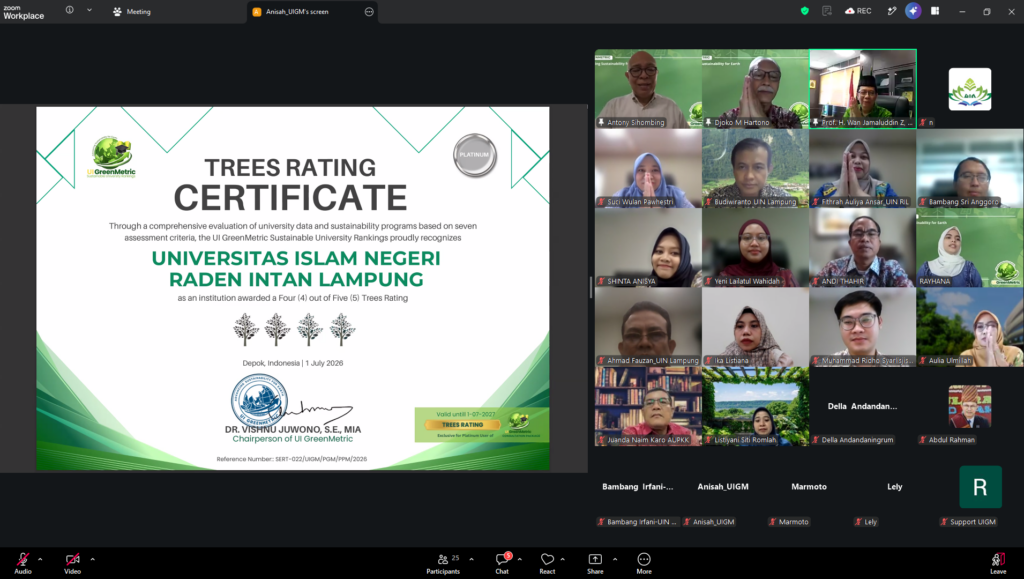Image resolution: width=1024 pixels, height=579 pixels.
Task: Expand the Audio settings caret
Action: coord(40,559)
